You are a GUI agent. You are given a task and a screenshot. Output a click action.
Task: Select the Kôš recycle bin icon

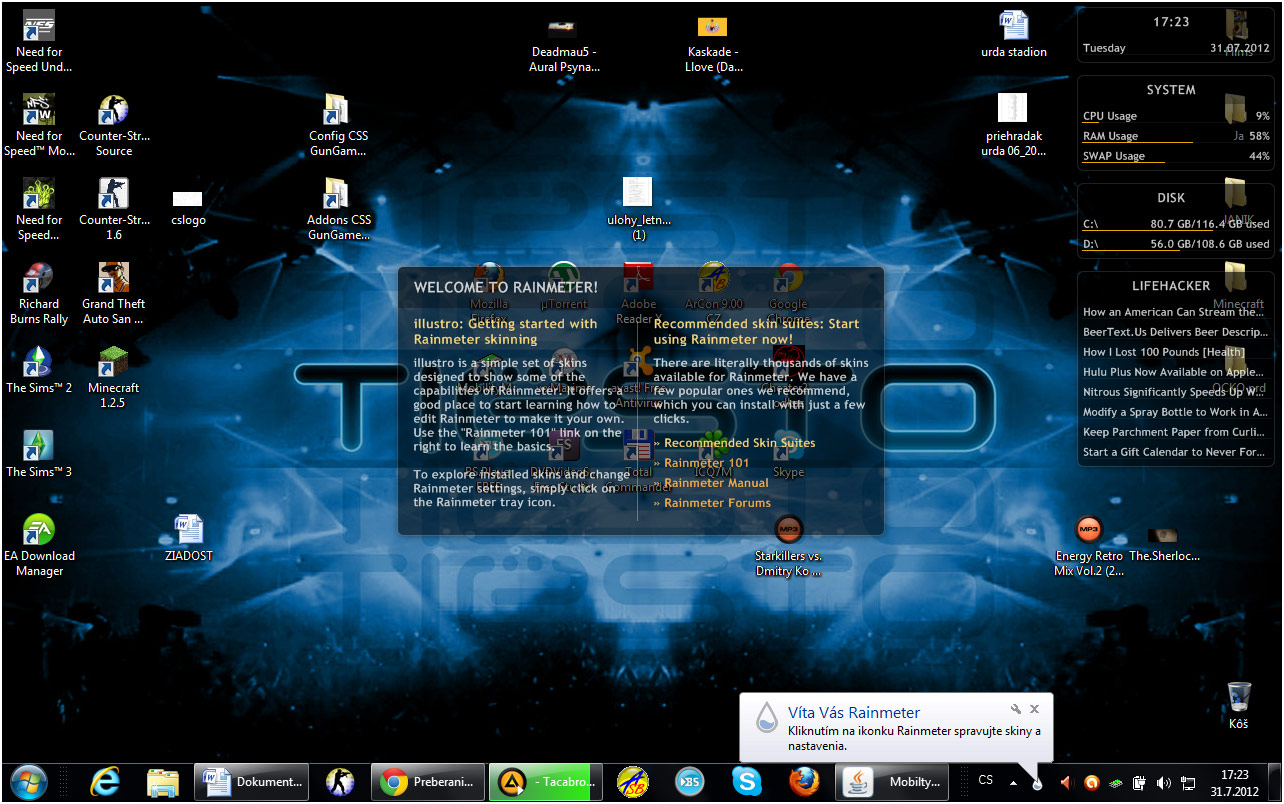click(x=1239, y=698)
